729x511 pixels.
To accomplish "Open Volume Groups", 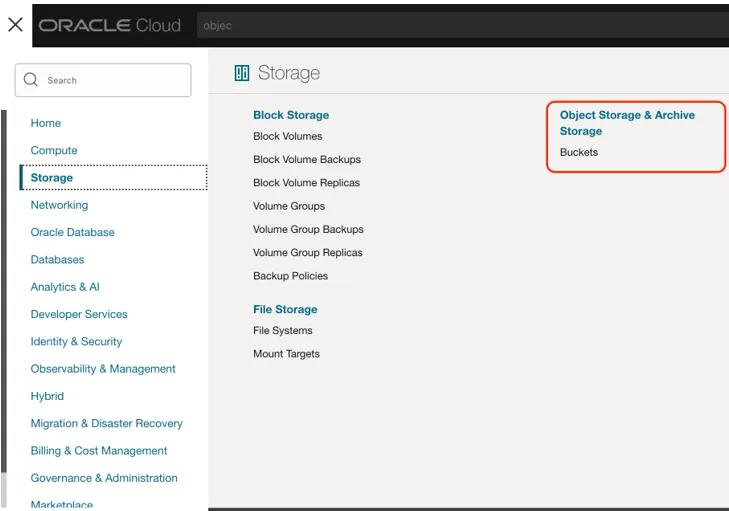I will coord(289,206).
